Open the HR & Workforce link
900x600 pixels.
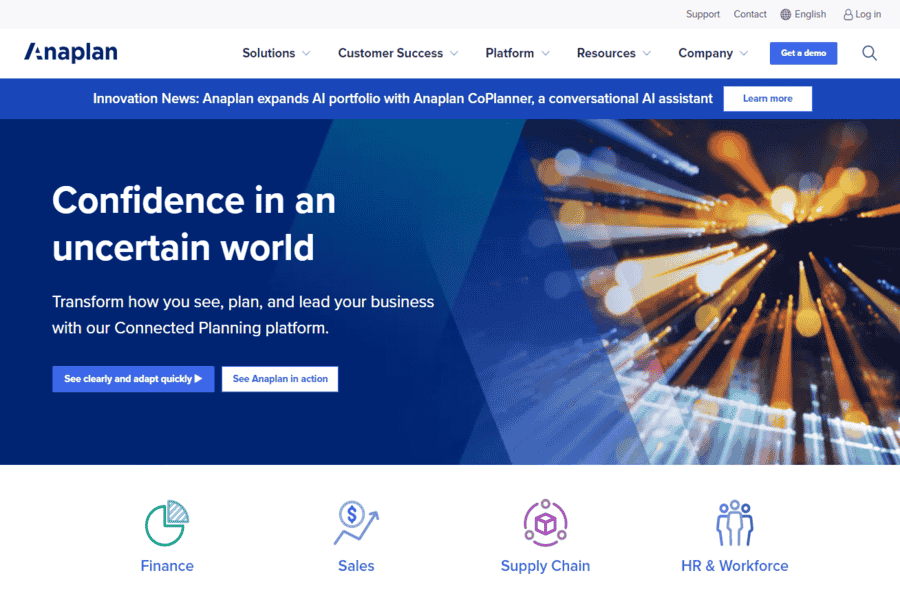(734, 566)
